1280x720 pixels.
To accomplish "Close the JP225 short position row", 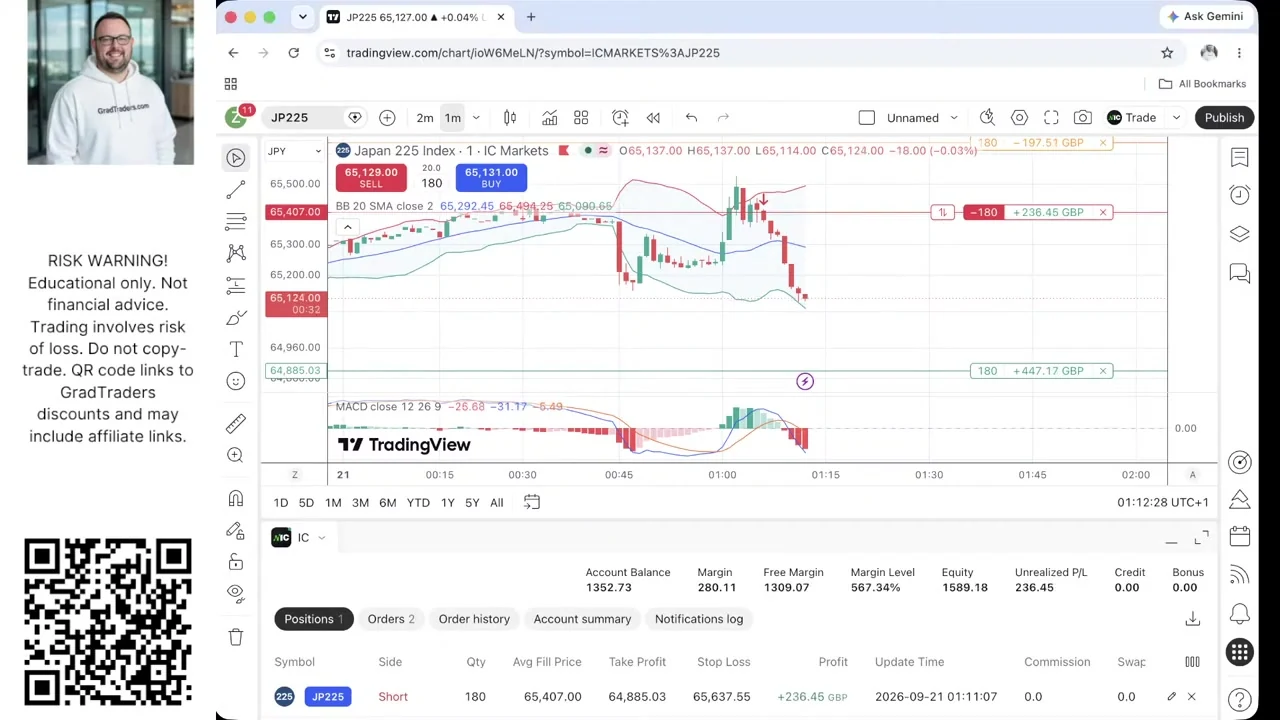I will point(1191,697).
